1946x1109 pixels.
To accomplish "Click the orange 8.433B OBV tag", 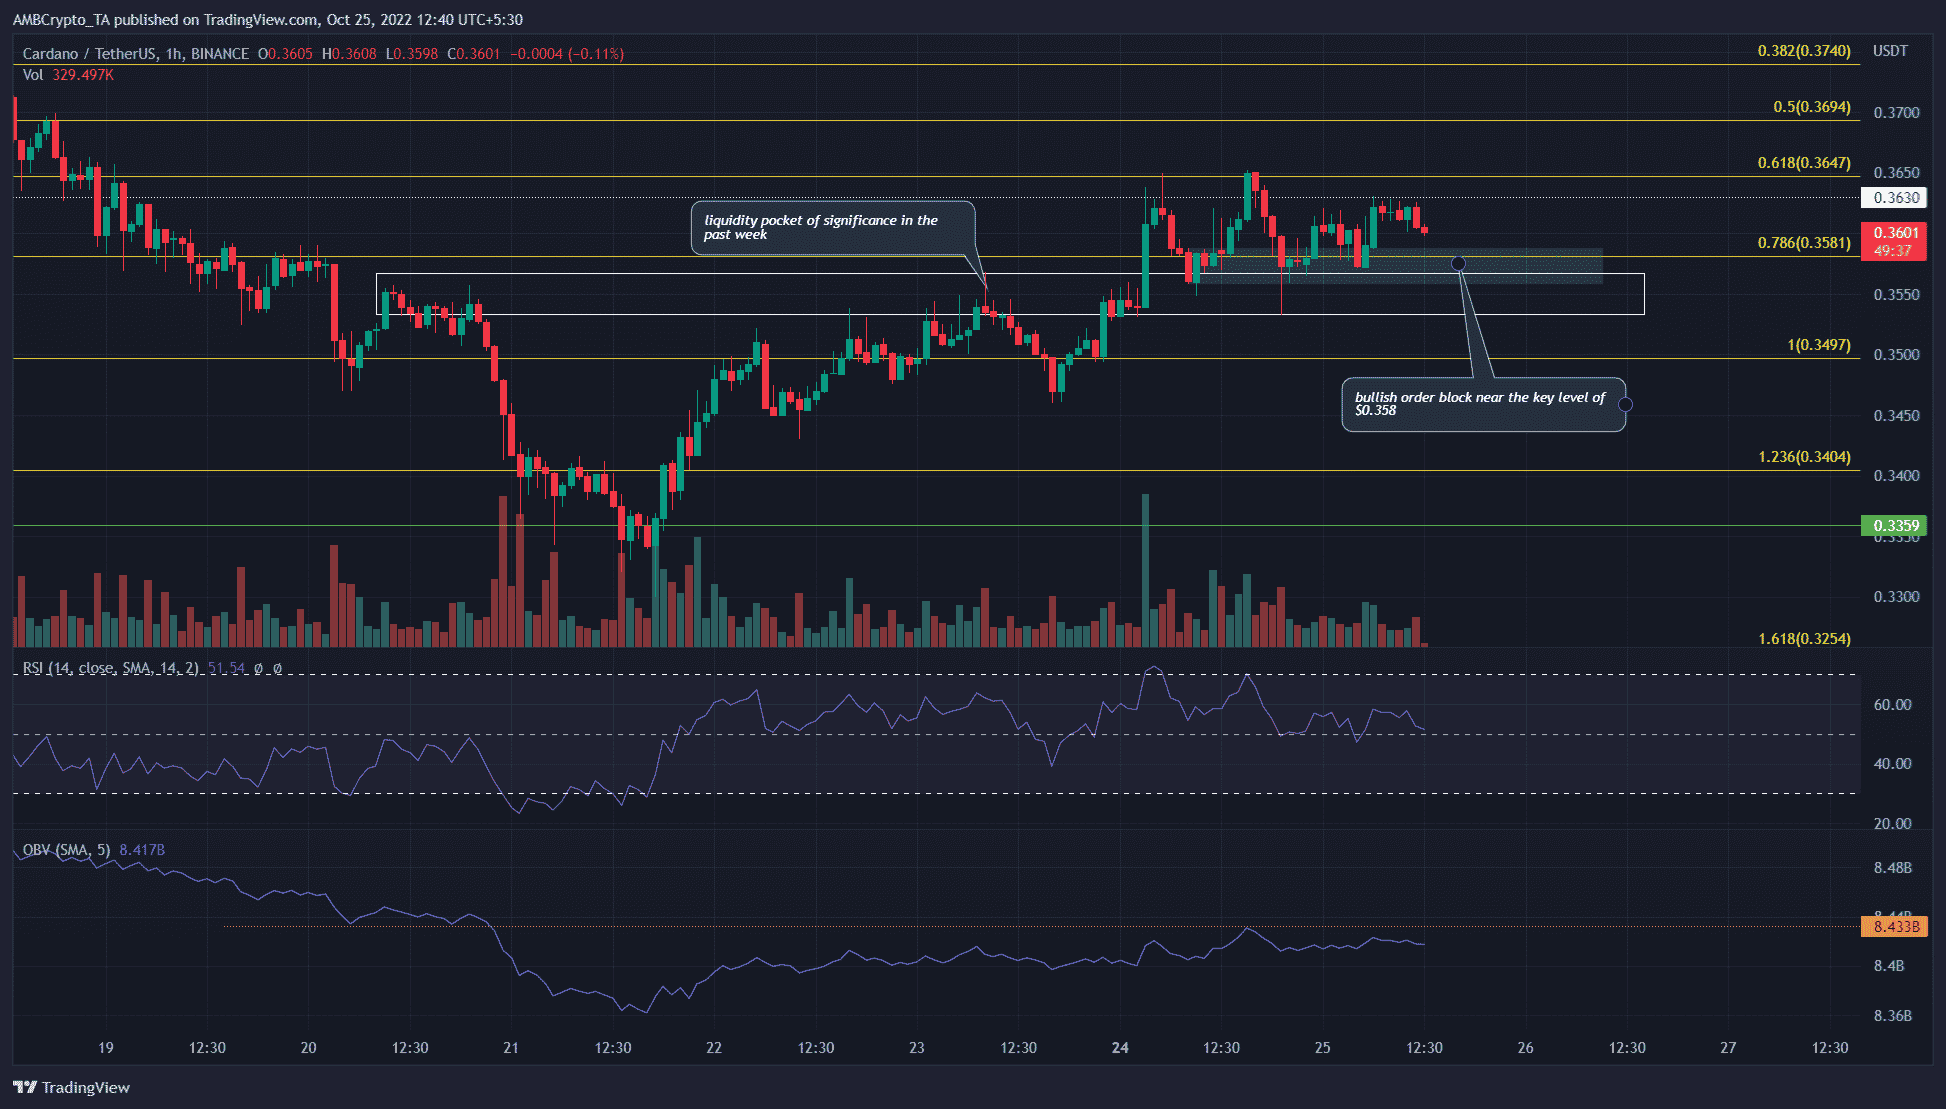I will click(x=1896, y=927).
